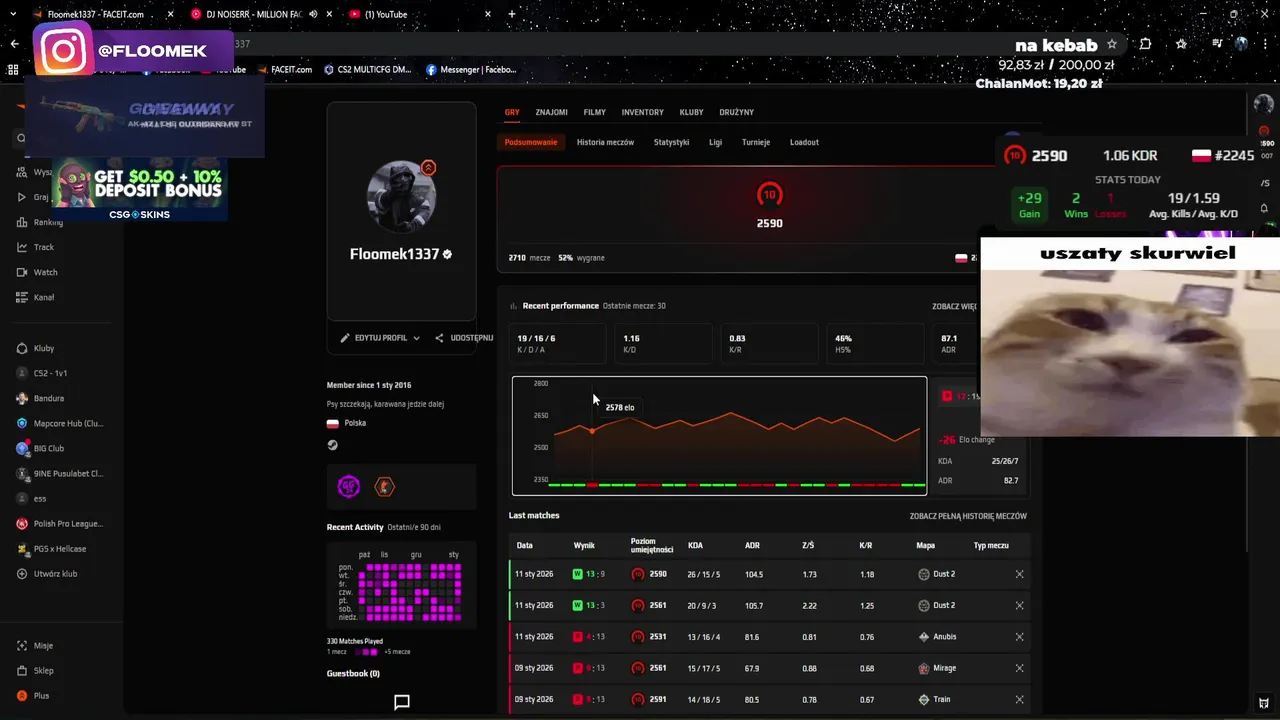Viewport: 1280px width, 720px height.
Task: Click browser profile avatar
Action: (1241, 44)
